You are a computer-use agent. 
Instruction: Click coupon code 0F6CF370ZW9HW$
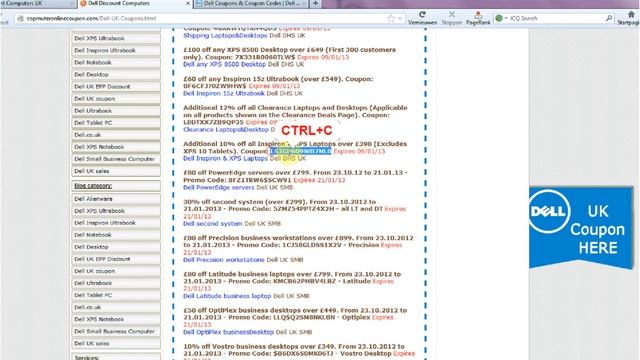(215, 86)
